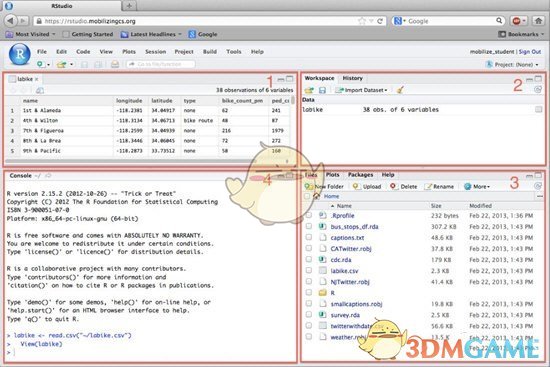Viewport: 550px width, 367px height.
Task: Click the bookmark star in the address bar
Action: 362,21
